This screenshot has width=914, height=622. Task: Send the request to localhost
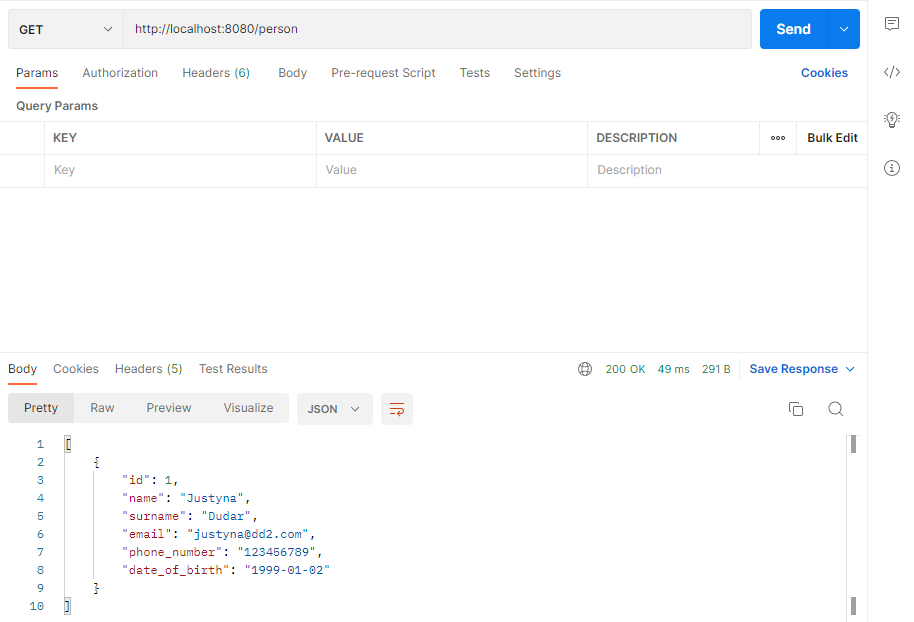(793, 28)
